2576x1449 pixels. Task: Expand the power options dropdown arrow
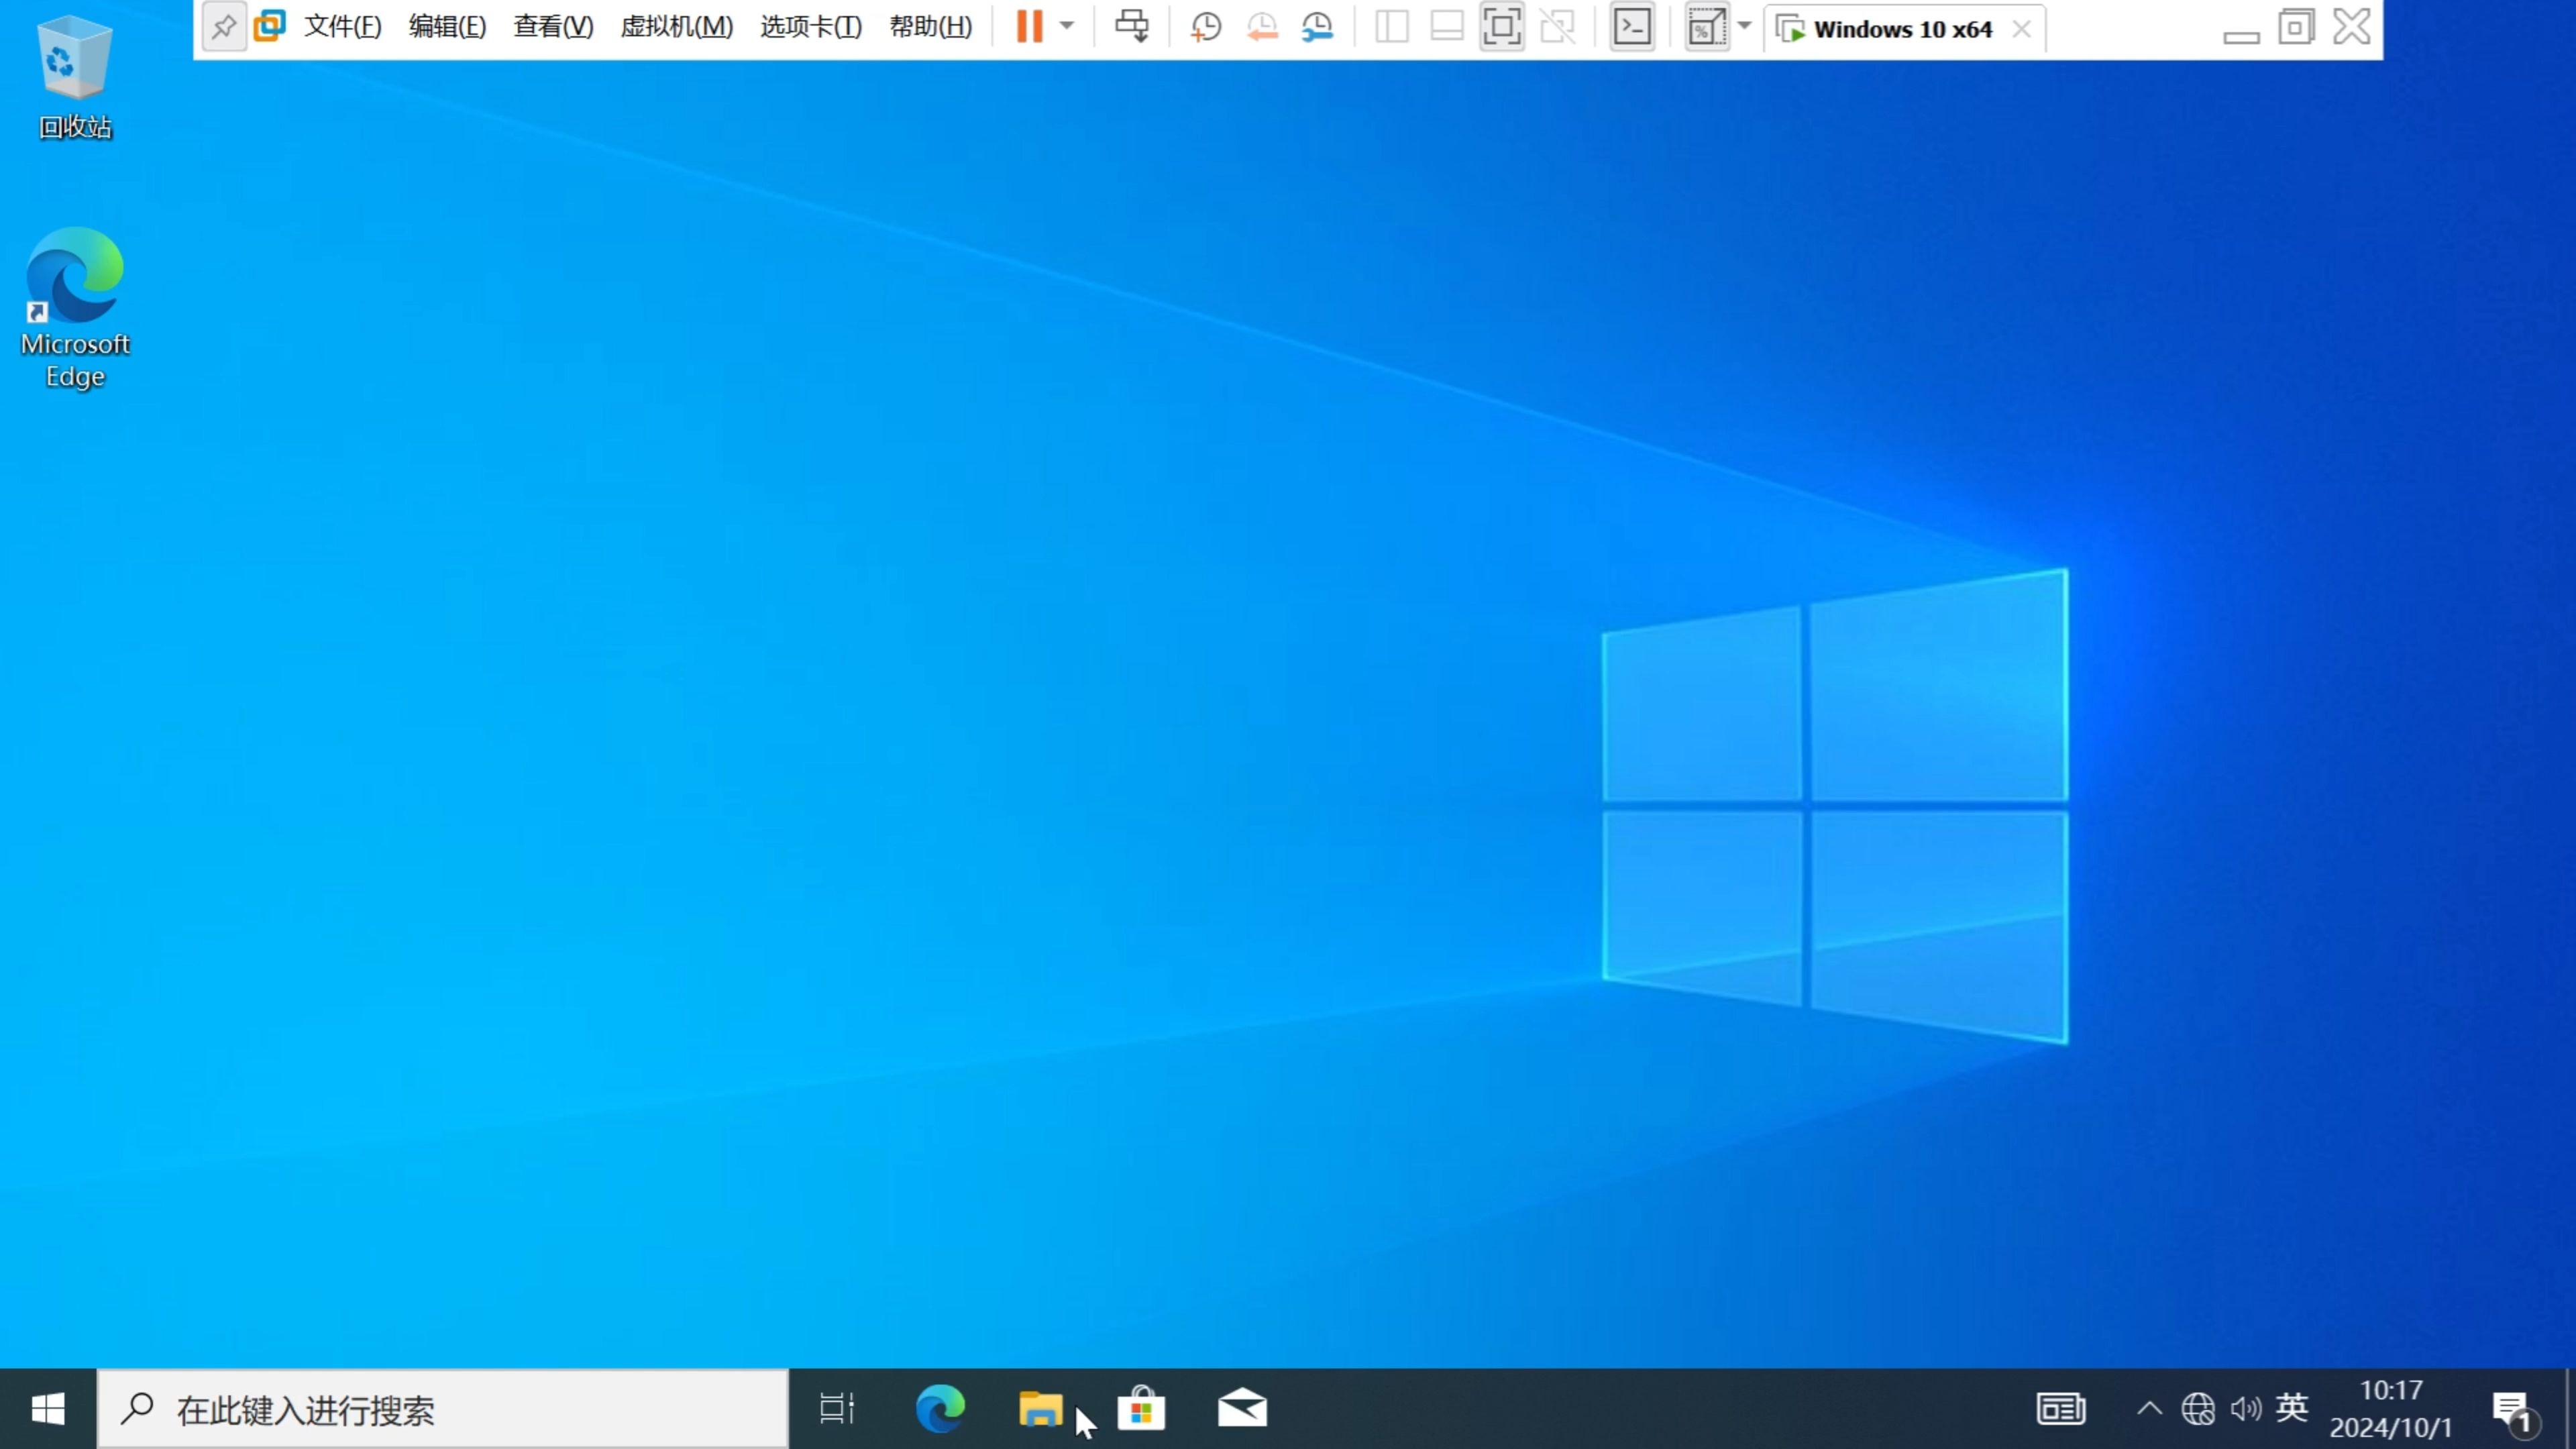(x=1067, y=27)
